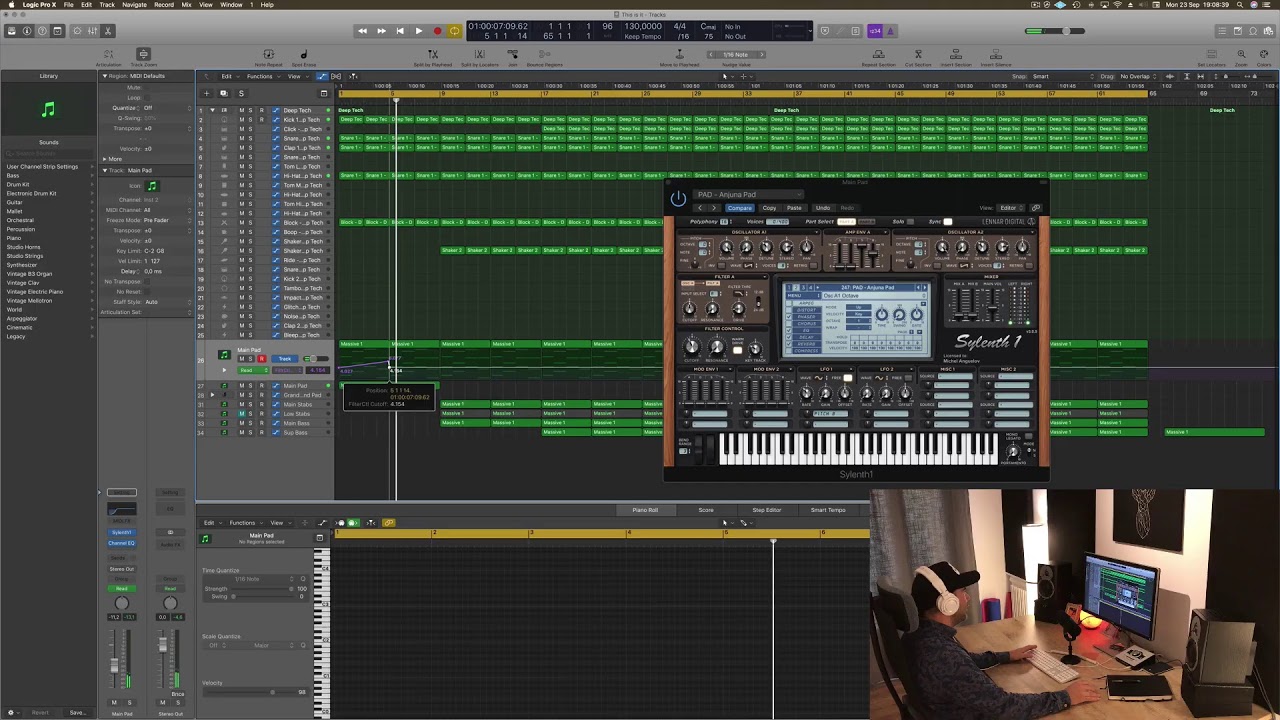This screenshot has height=720, width=1280.
Task: Toggle Warm Drive in Filter Control
Action: 738,350
